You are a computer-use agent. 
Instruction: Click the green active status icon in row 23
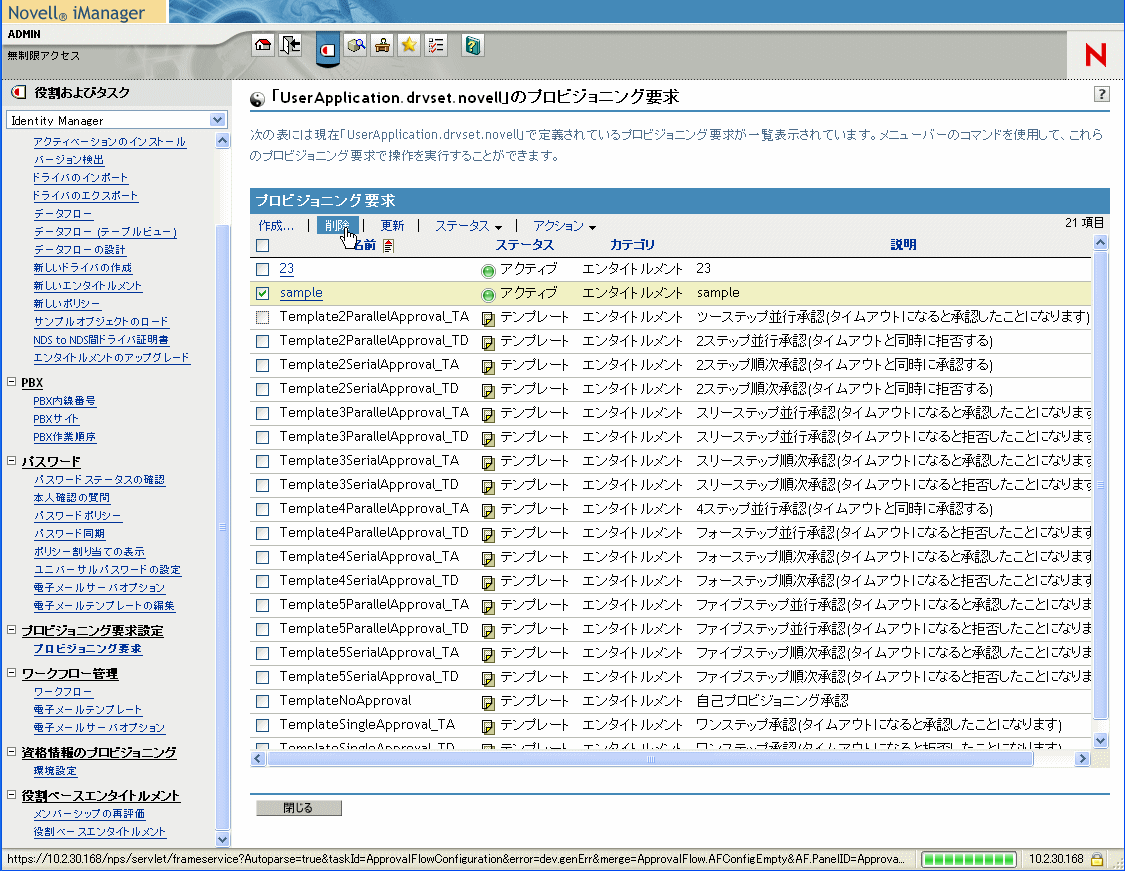click(488, 270)
